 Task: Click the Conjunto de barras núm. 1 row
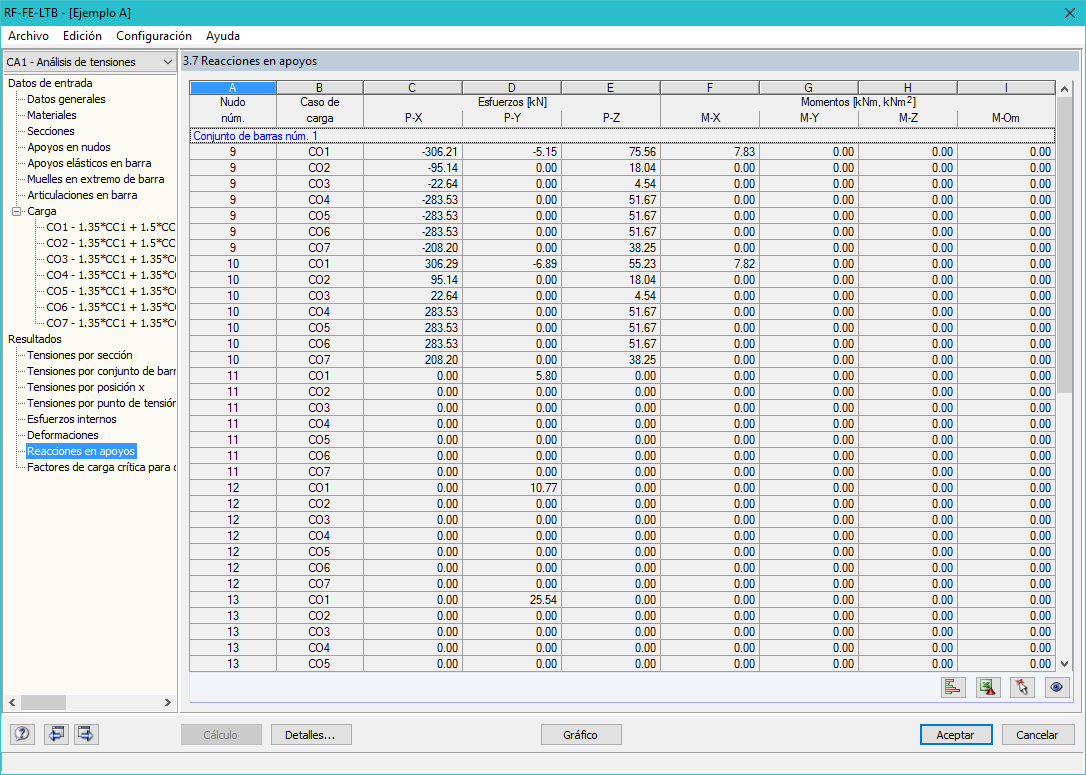(x=622, y=136)
